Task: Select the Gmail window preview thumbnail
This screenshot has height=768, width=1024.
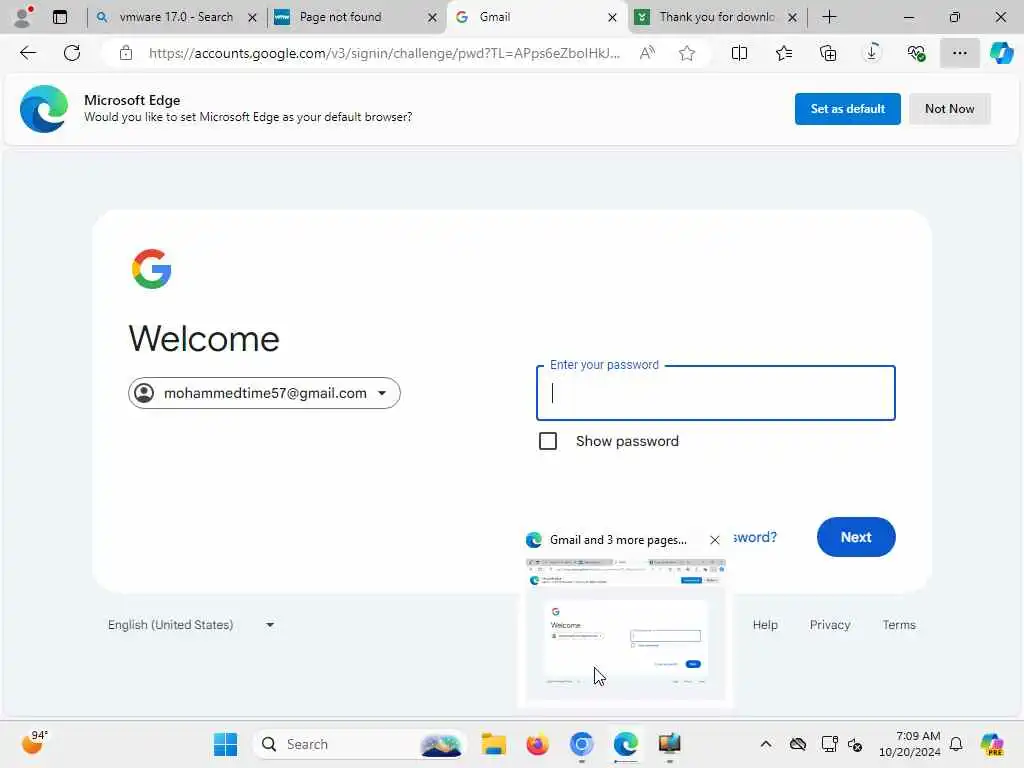Action: (x=626, y=629)
